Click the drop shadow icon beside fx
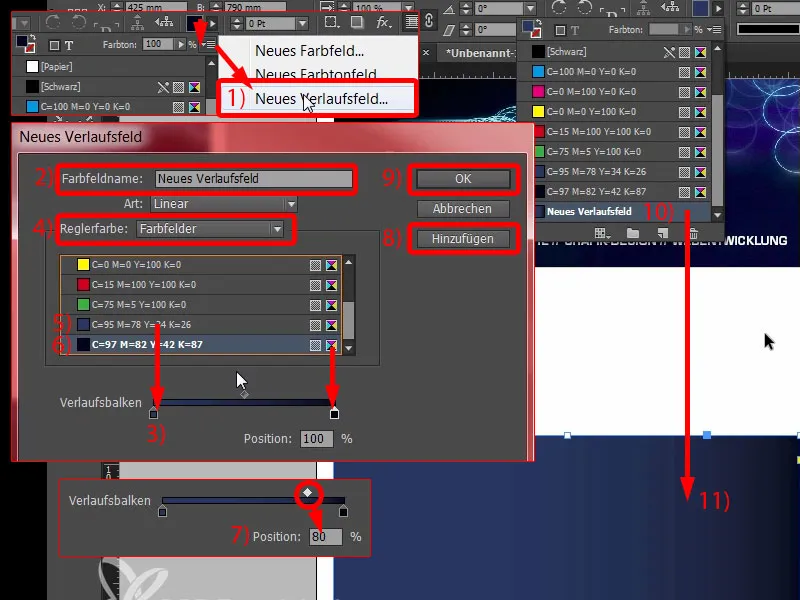800x600 pixels. pos(357,22)
